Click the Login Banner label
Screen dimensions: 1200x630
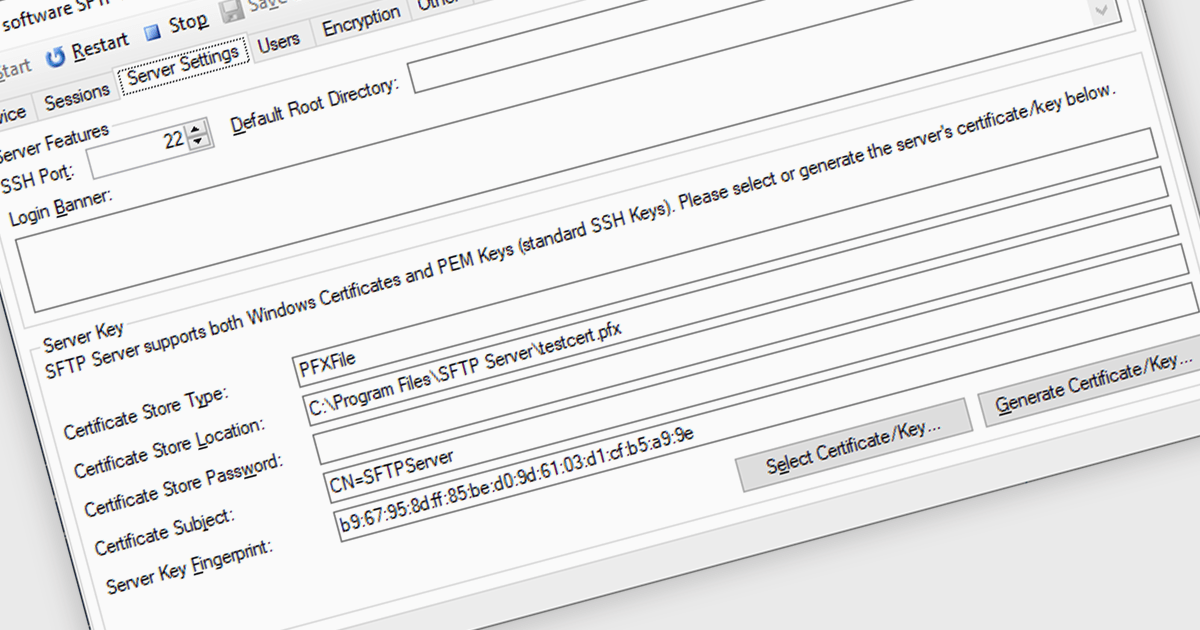point(62,205)
